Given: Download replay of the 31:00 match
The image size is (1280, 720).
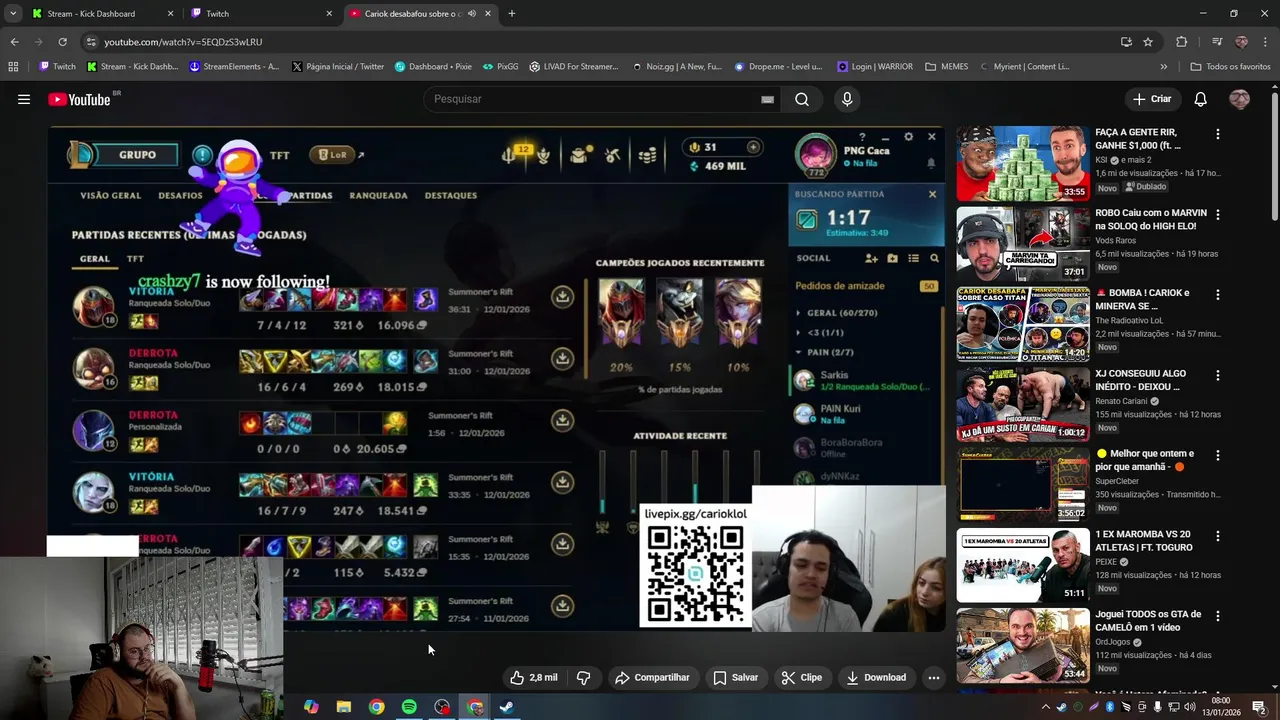Looking at the screenshot, I should click(x=562, y=358).
